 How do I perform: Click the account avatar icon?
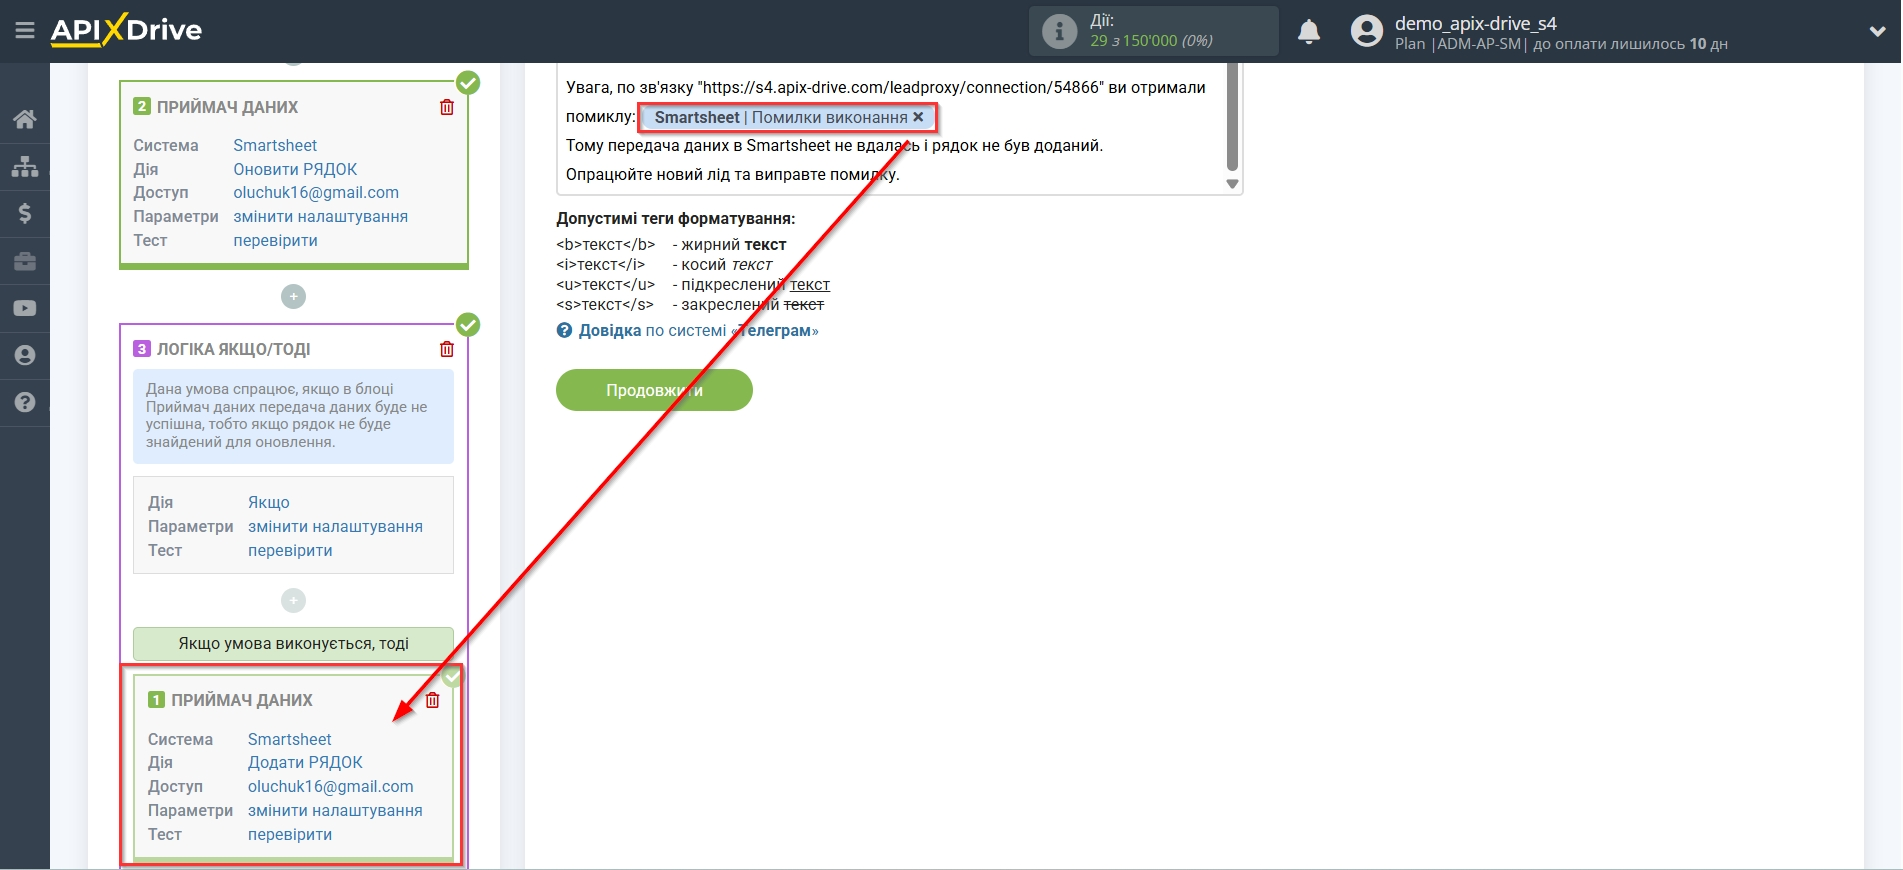coord(1366,31)
